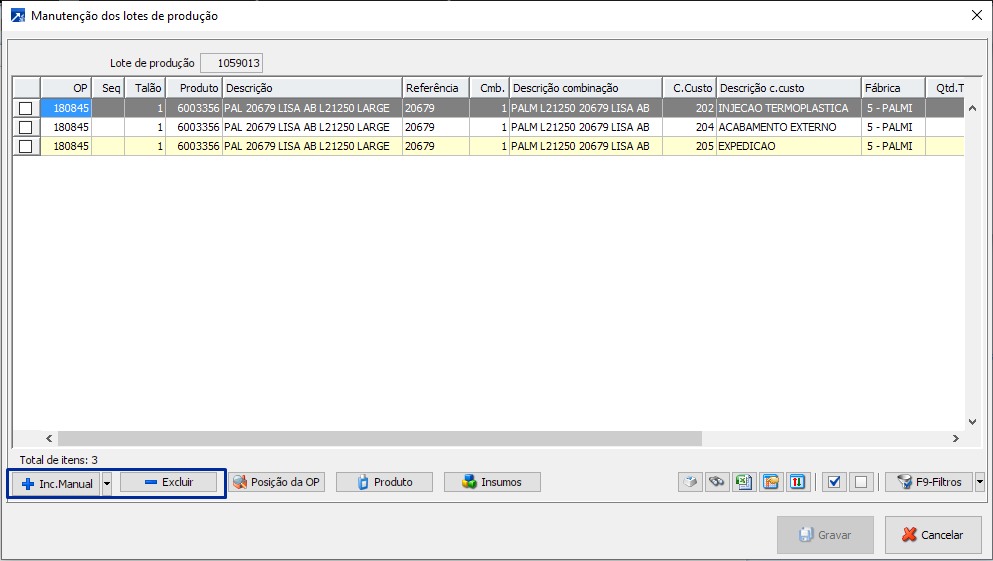Select ACABAMENTO EXTERNO cell
Viewport: 993px width, 561px height.
(788, 127)
